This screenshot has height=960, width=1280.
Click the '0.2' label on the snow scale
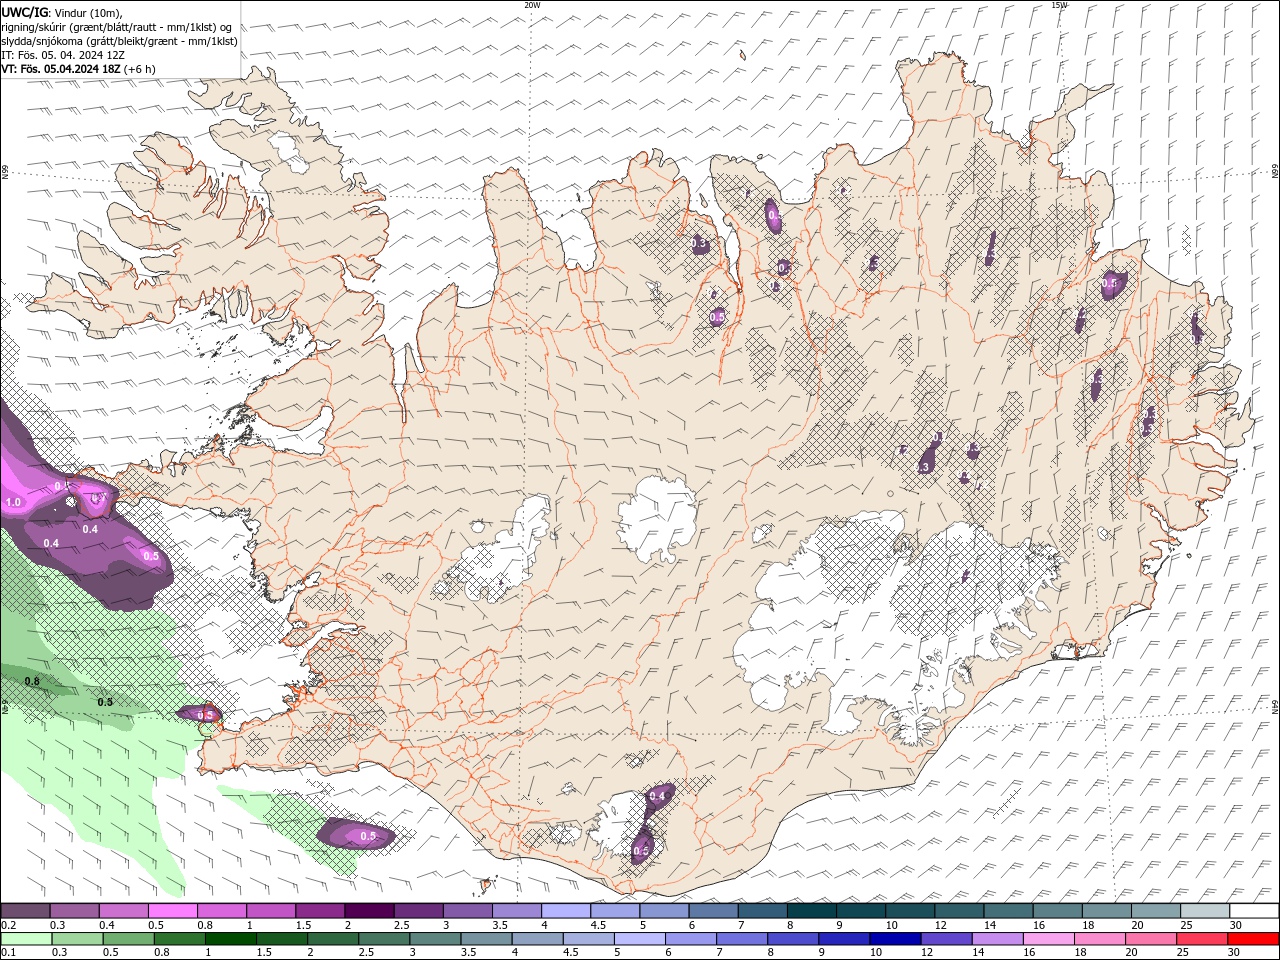pyautogui.click(x=8, y=925)
